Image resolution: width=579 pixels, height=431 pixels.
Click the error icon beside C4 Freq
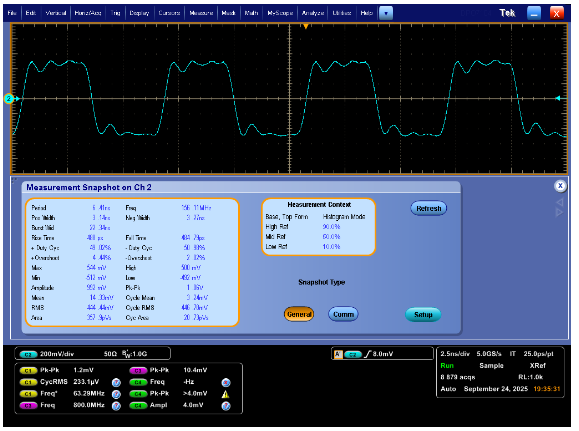point(226,383)
